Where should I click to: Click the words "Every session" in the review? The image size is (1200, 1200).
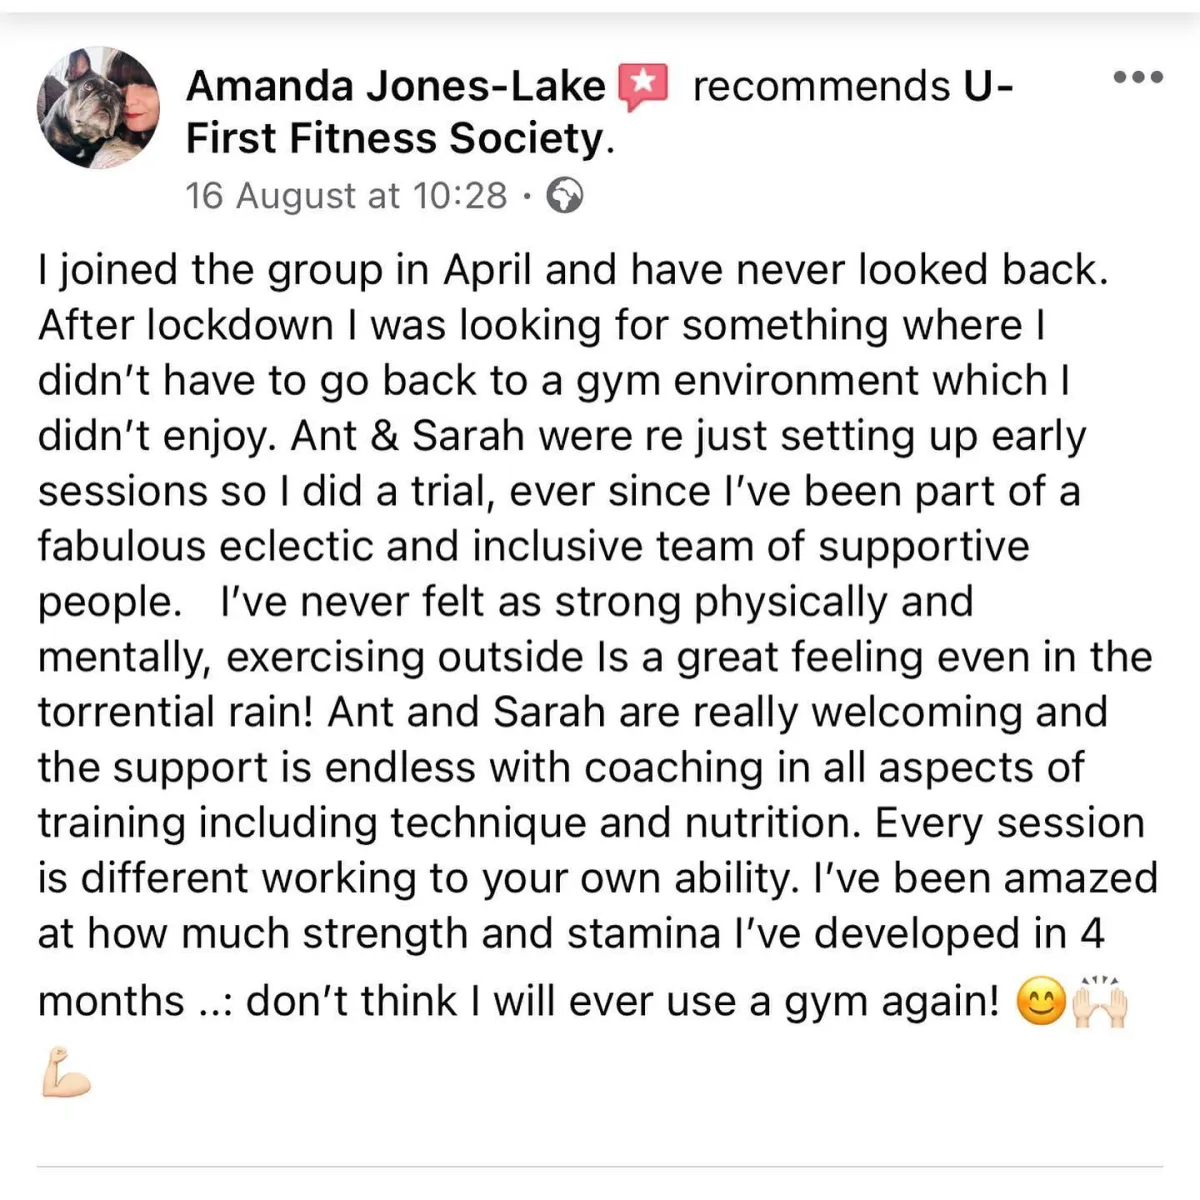pos(1009,823)
